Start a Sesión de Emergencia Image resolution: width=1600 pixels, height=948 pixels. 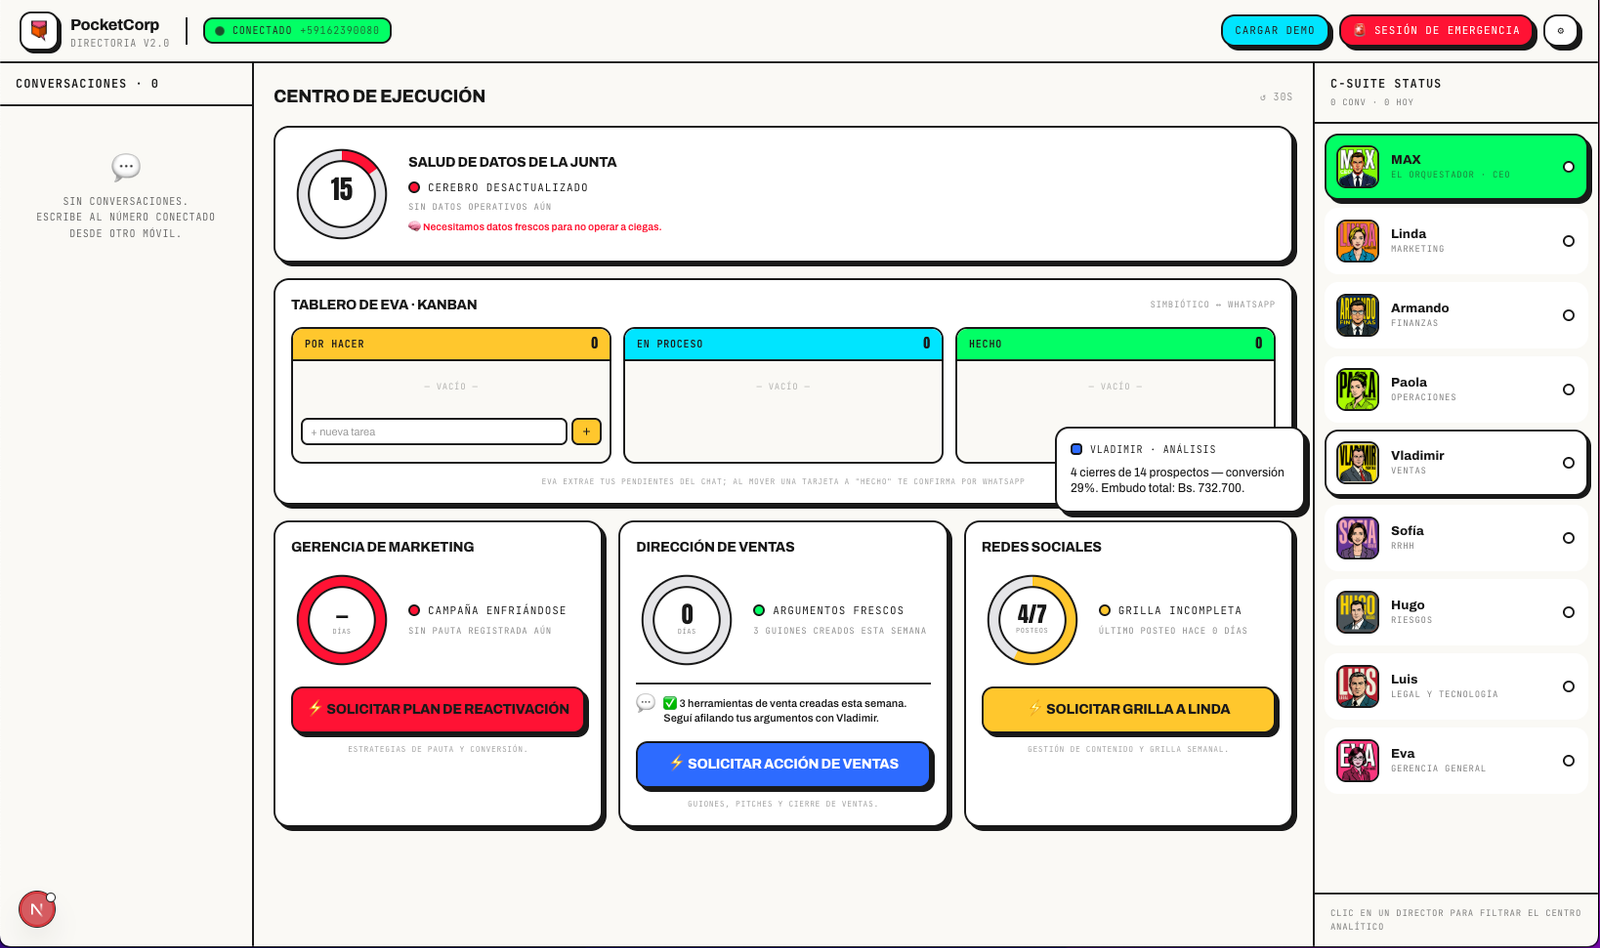[x=1436, y=31]
